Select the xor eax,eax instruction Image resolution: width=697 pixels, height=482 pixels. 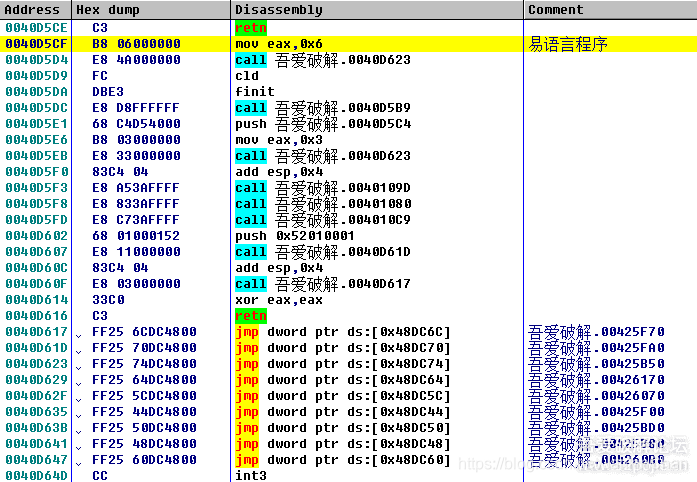279,300
